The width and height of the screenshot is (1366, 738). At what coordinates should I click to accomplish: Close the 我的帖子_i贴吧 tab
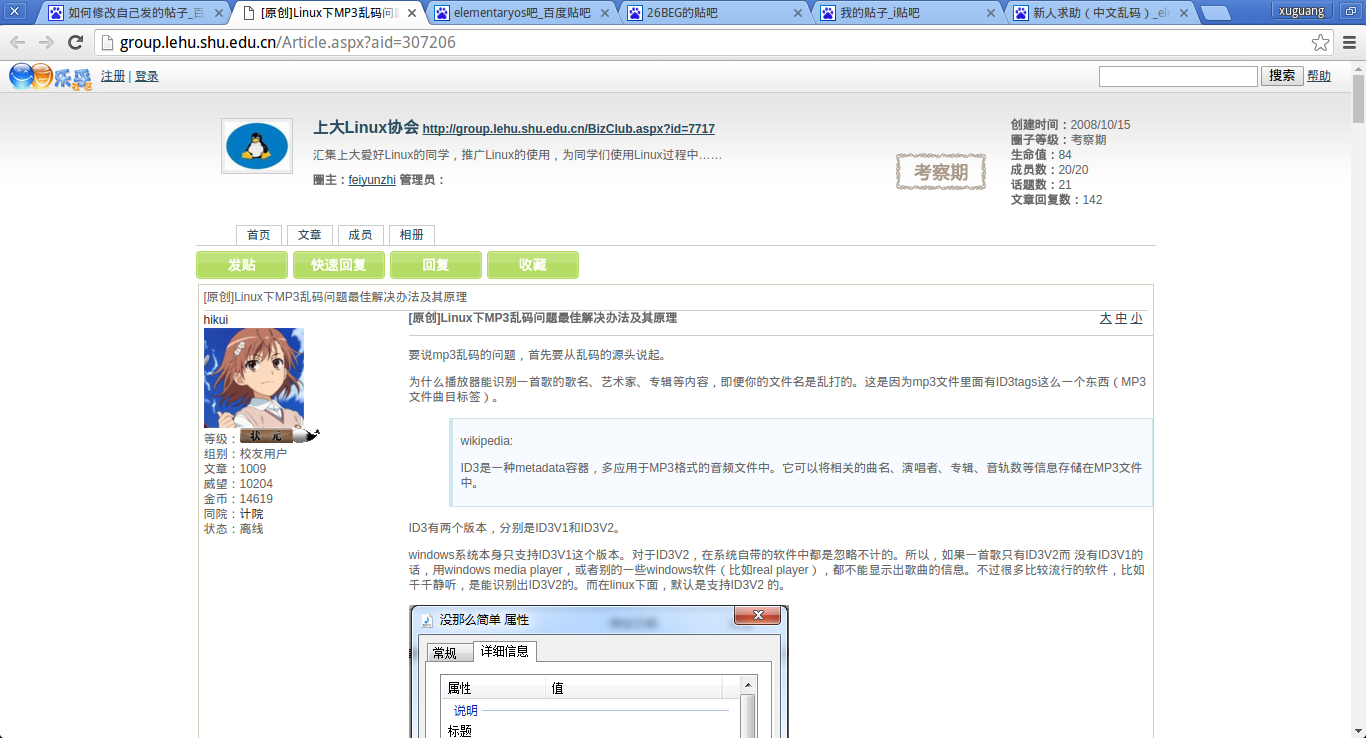pyautogui.click(x=991, y=13)
